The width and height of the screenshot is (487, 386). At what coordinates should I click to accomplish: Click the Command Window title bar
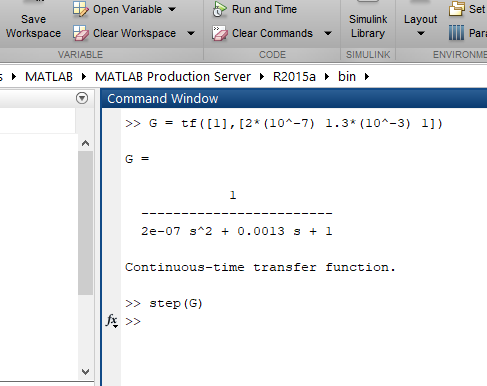coord(294,99)
